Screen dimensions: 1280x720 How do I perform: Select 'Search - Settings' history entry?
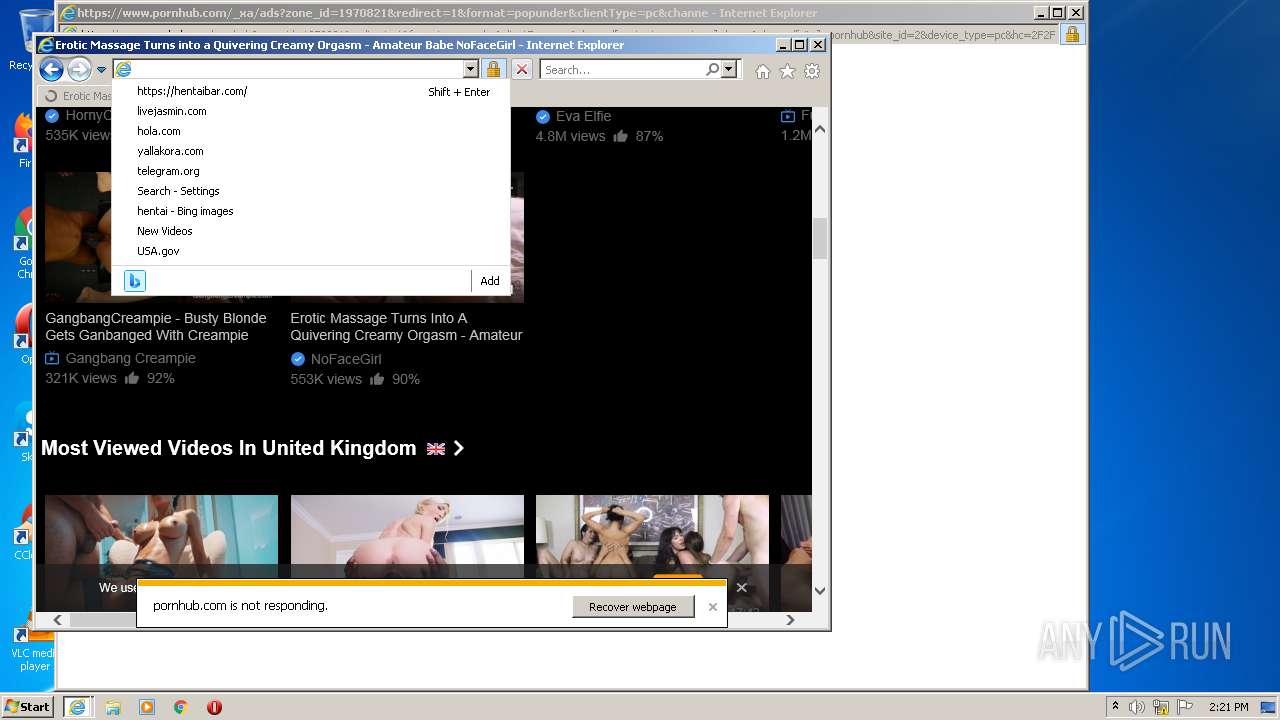pos(178,191)
